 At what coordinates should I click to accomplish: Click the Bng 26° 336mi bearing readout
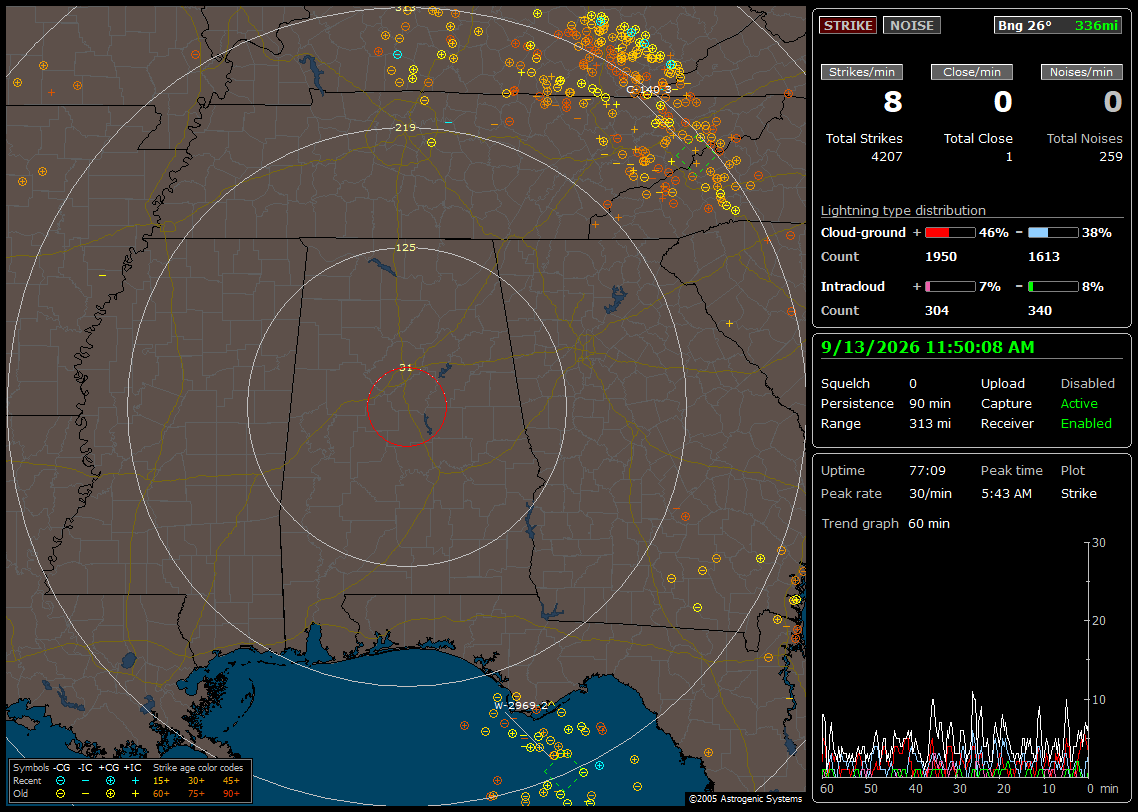(x=1057, y=25)
